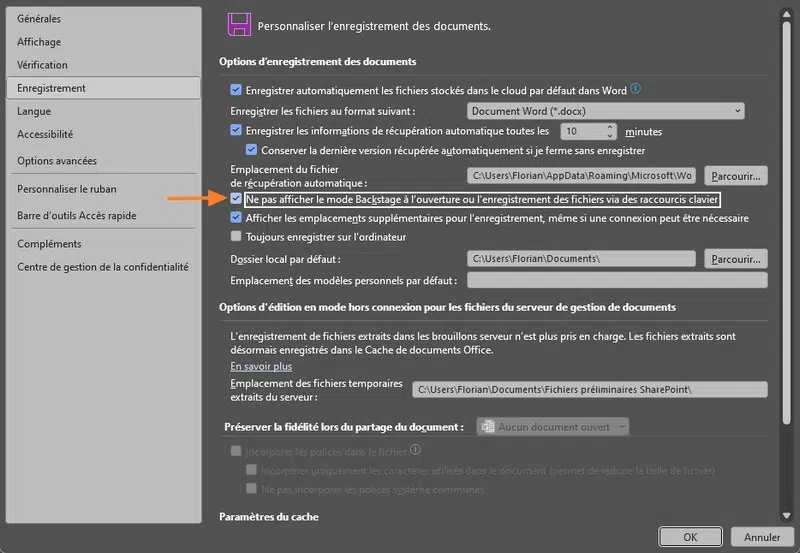Click the Paramètres du cache heading

tap(269, 517)
